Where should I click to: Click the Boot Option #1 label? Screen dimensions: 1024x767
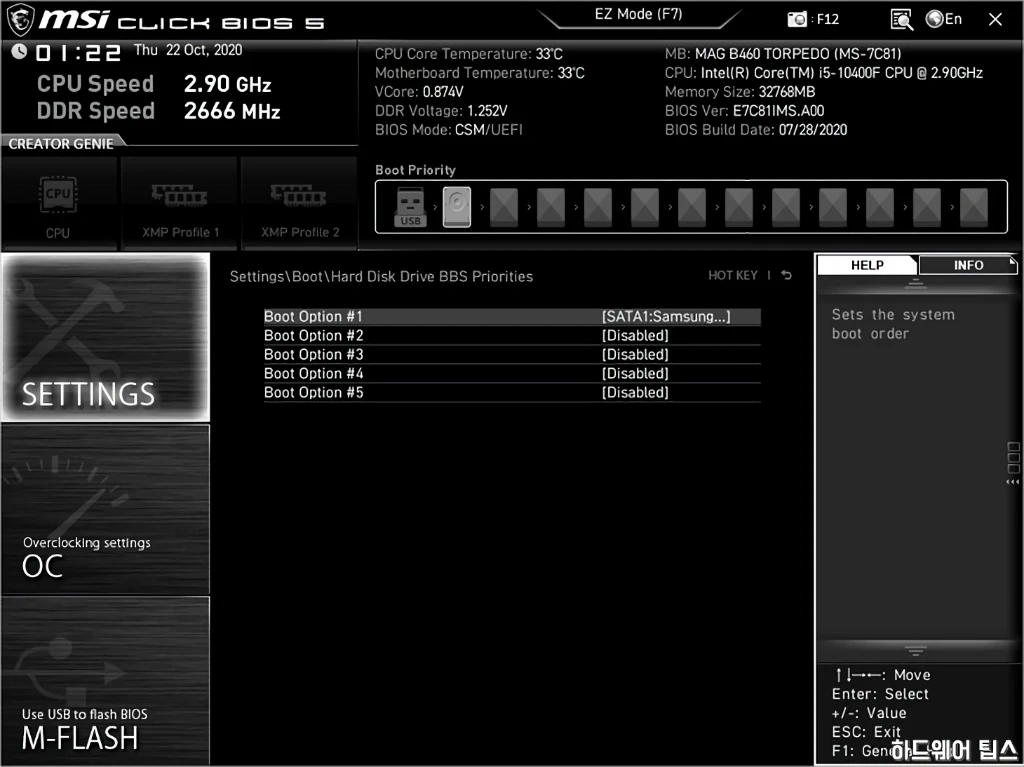point(313,317)
